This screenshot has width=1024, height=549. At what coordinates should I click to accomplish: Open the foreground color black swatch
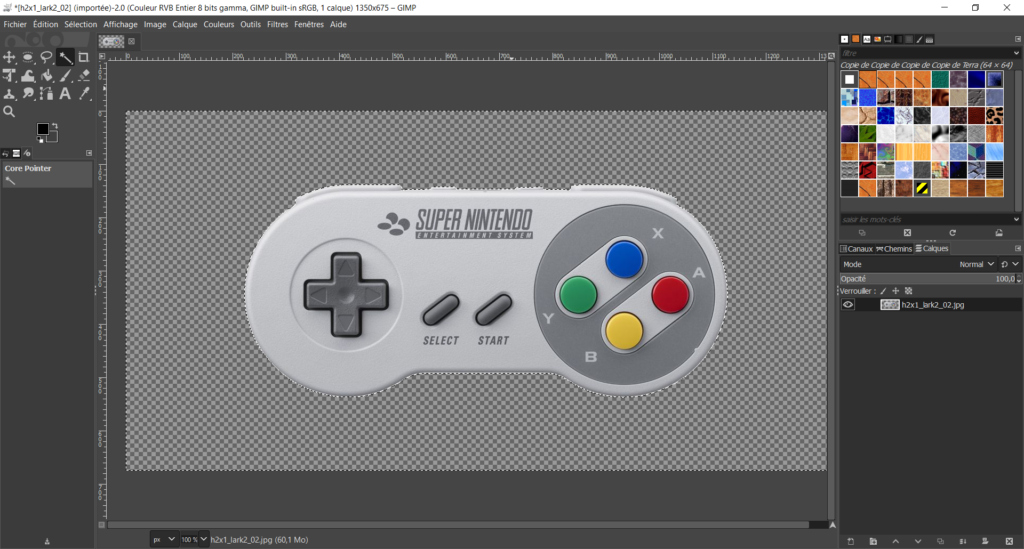pyautogui.click(x=42, y=129)
